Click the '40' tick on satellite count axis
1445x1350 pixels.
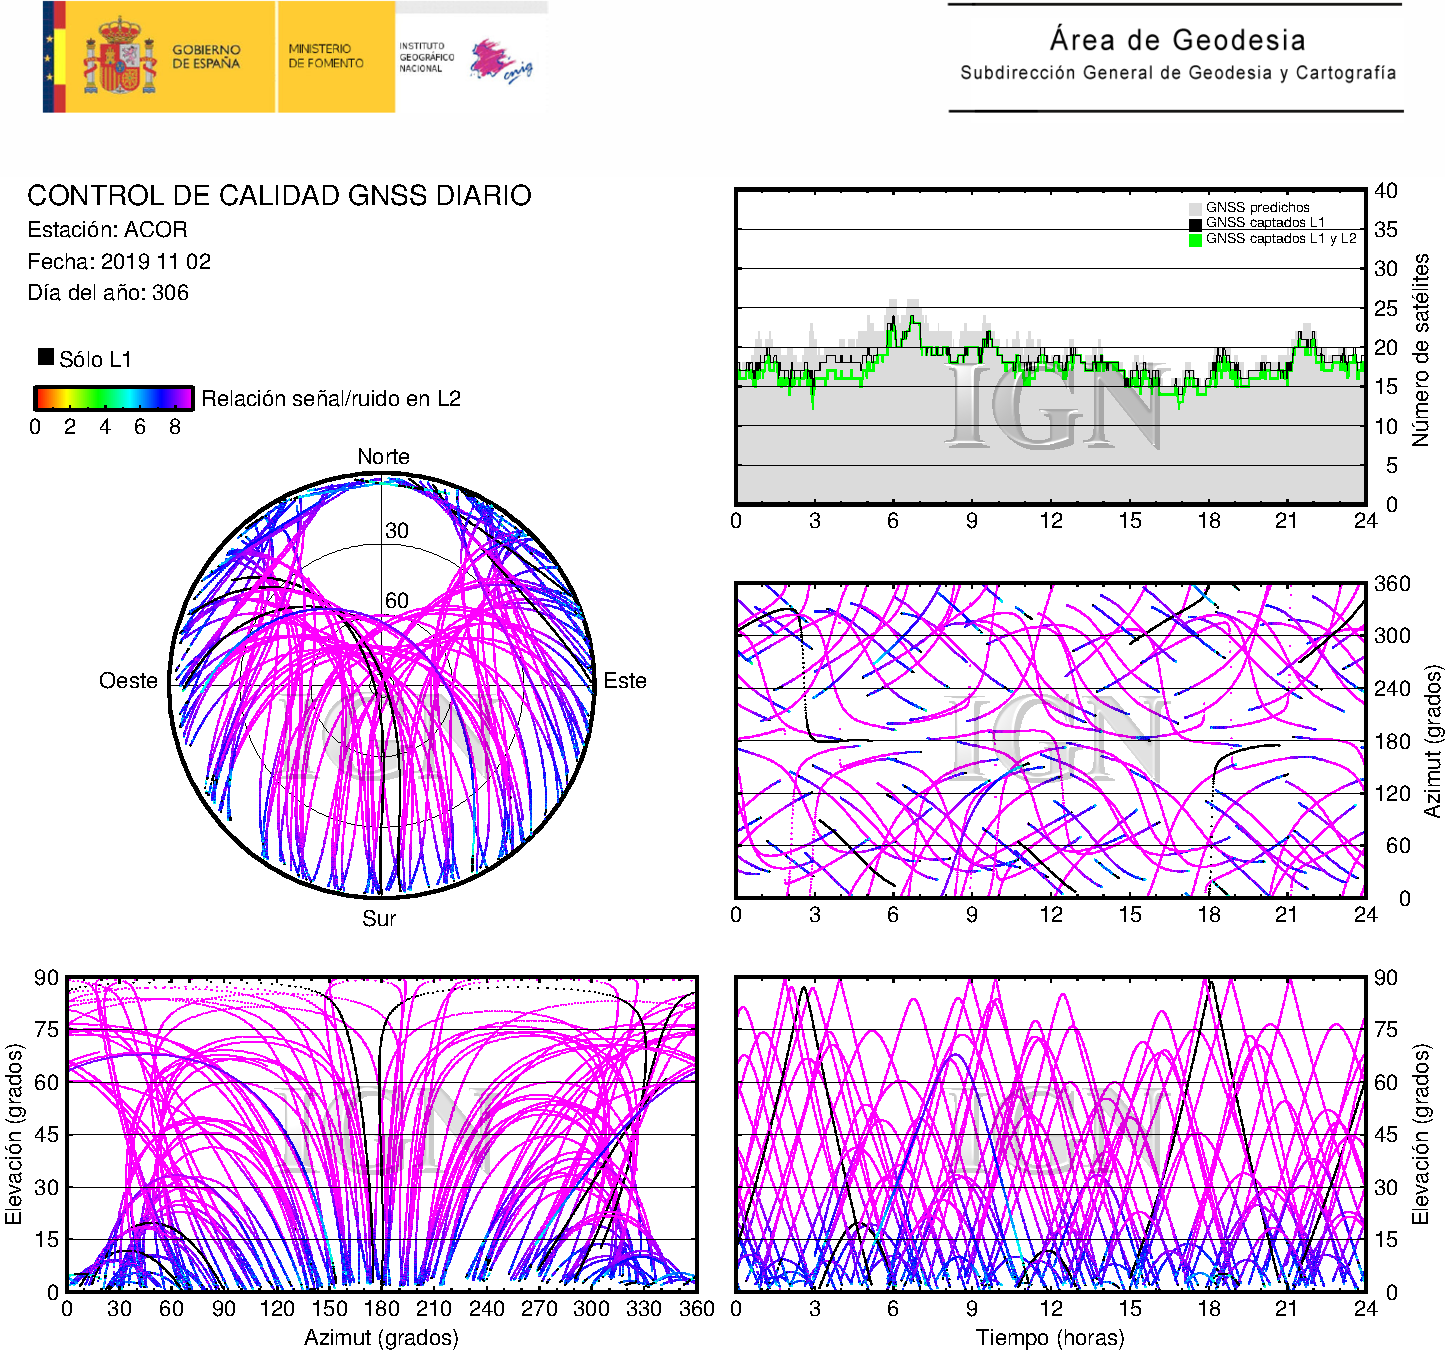[1385, 190]
